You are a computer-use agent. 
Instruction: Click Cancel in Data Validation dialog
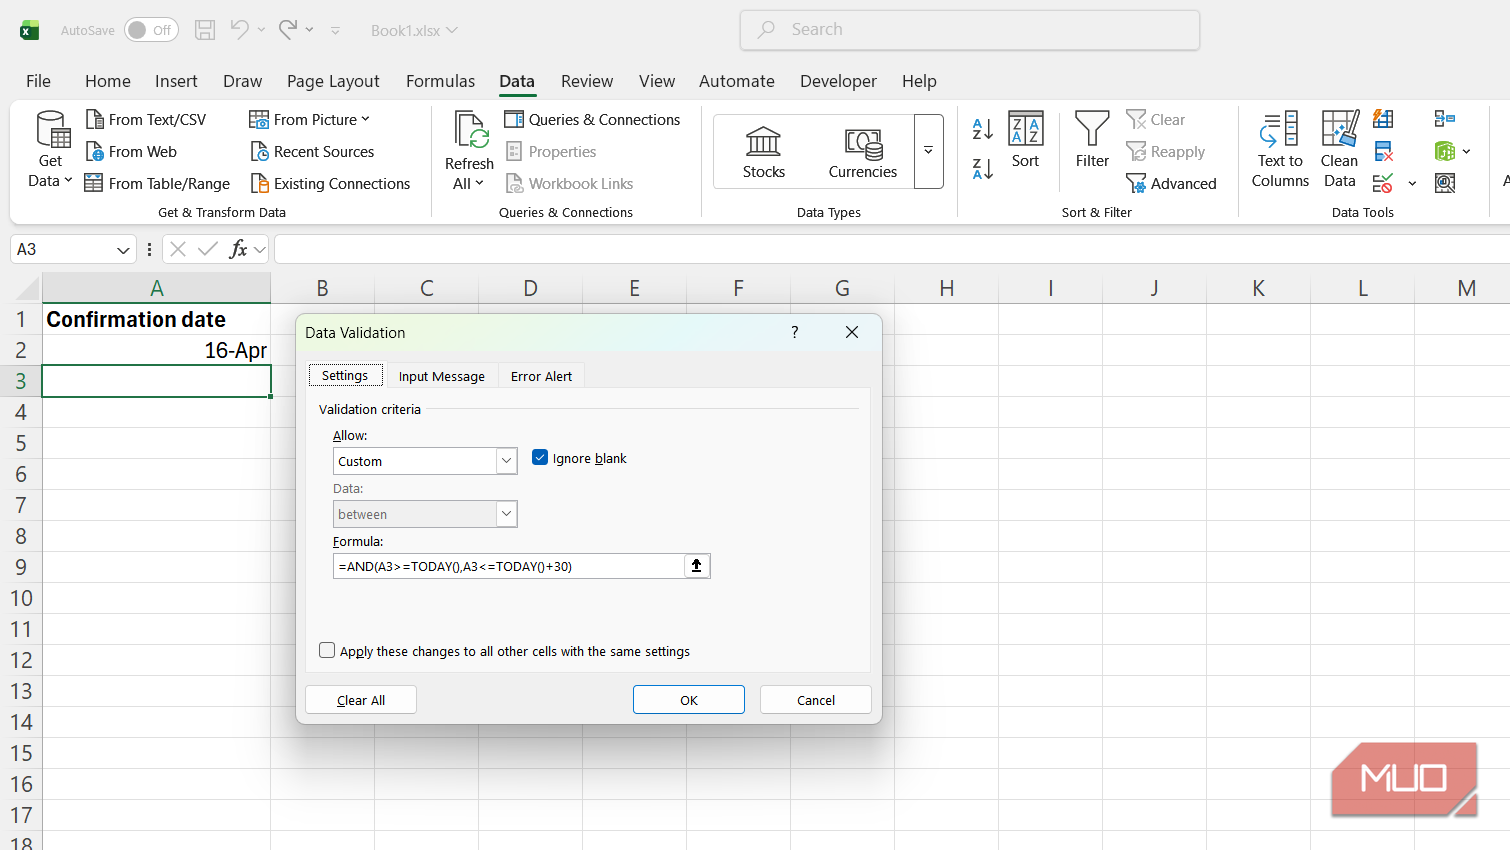pos(816,700)
